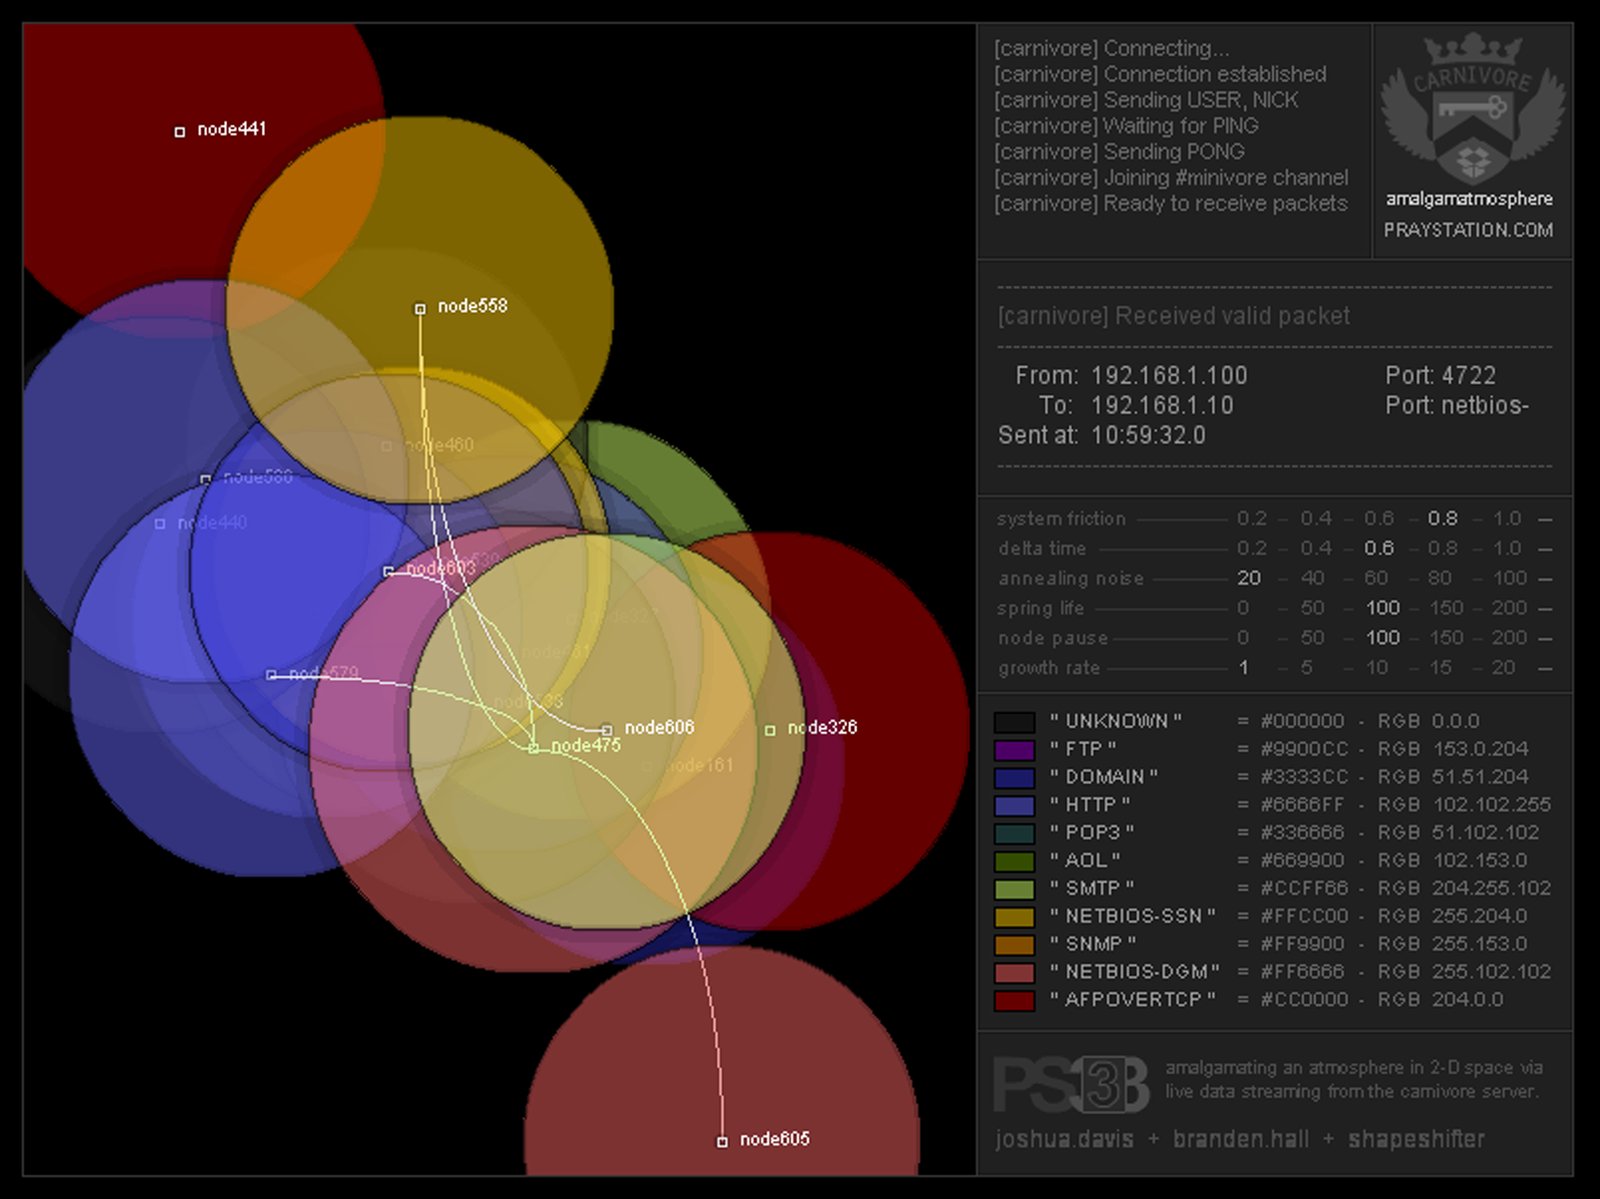
Task: Set spring life to 200
Action: (x=1510, y=608)
